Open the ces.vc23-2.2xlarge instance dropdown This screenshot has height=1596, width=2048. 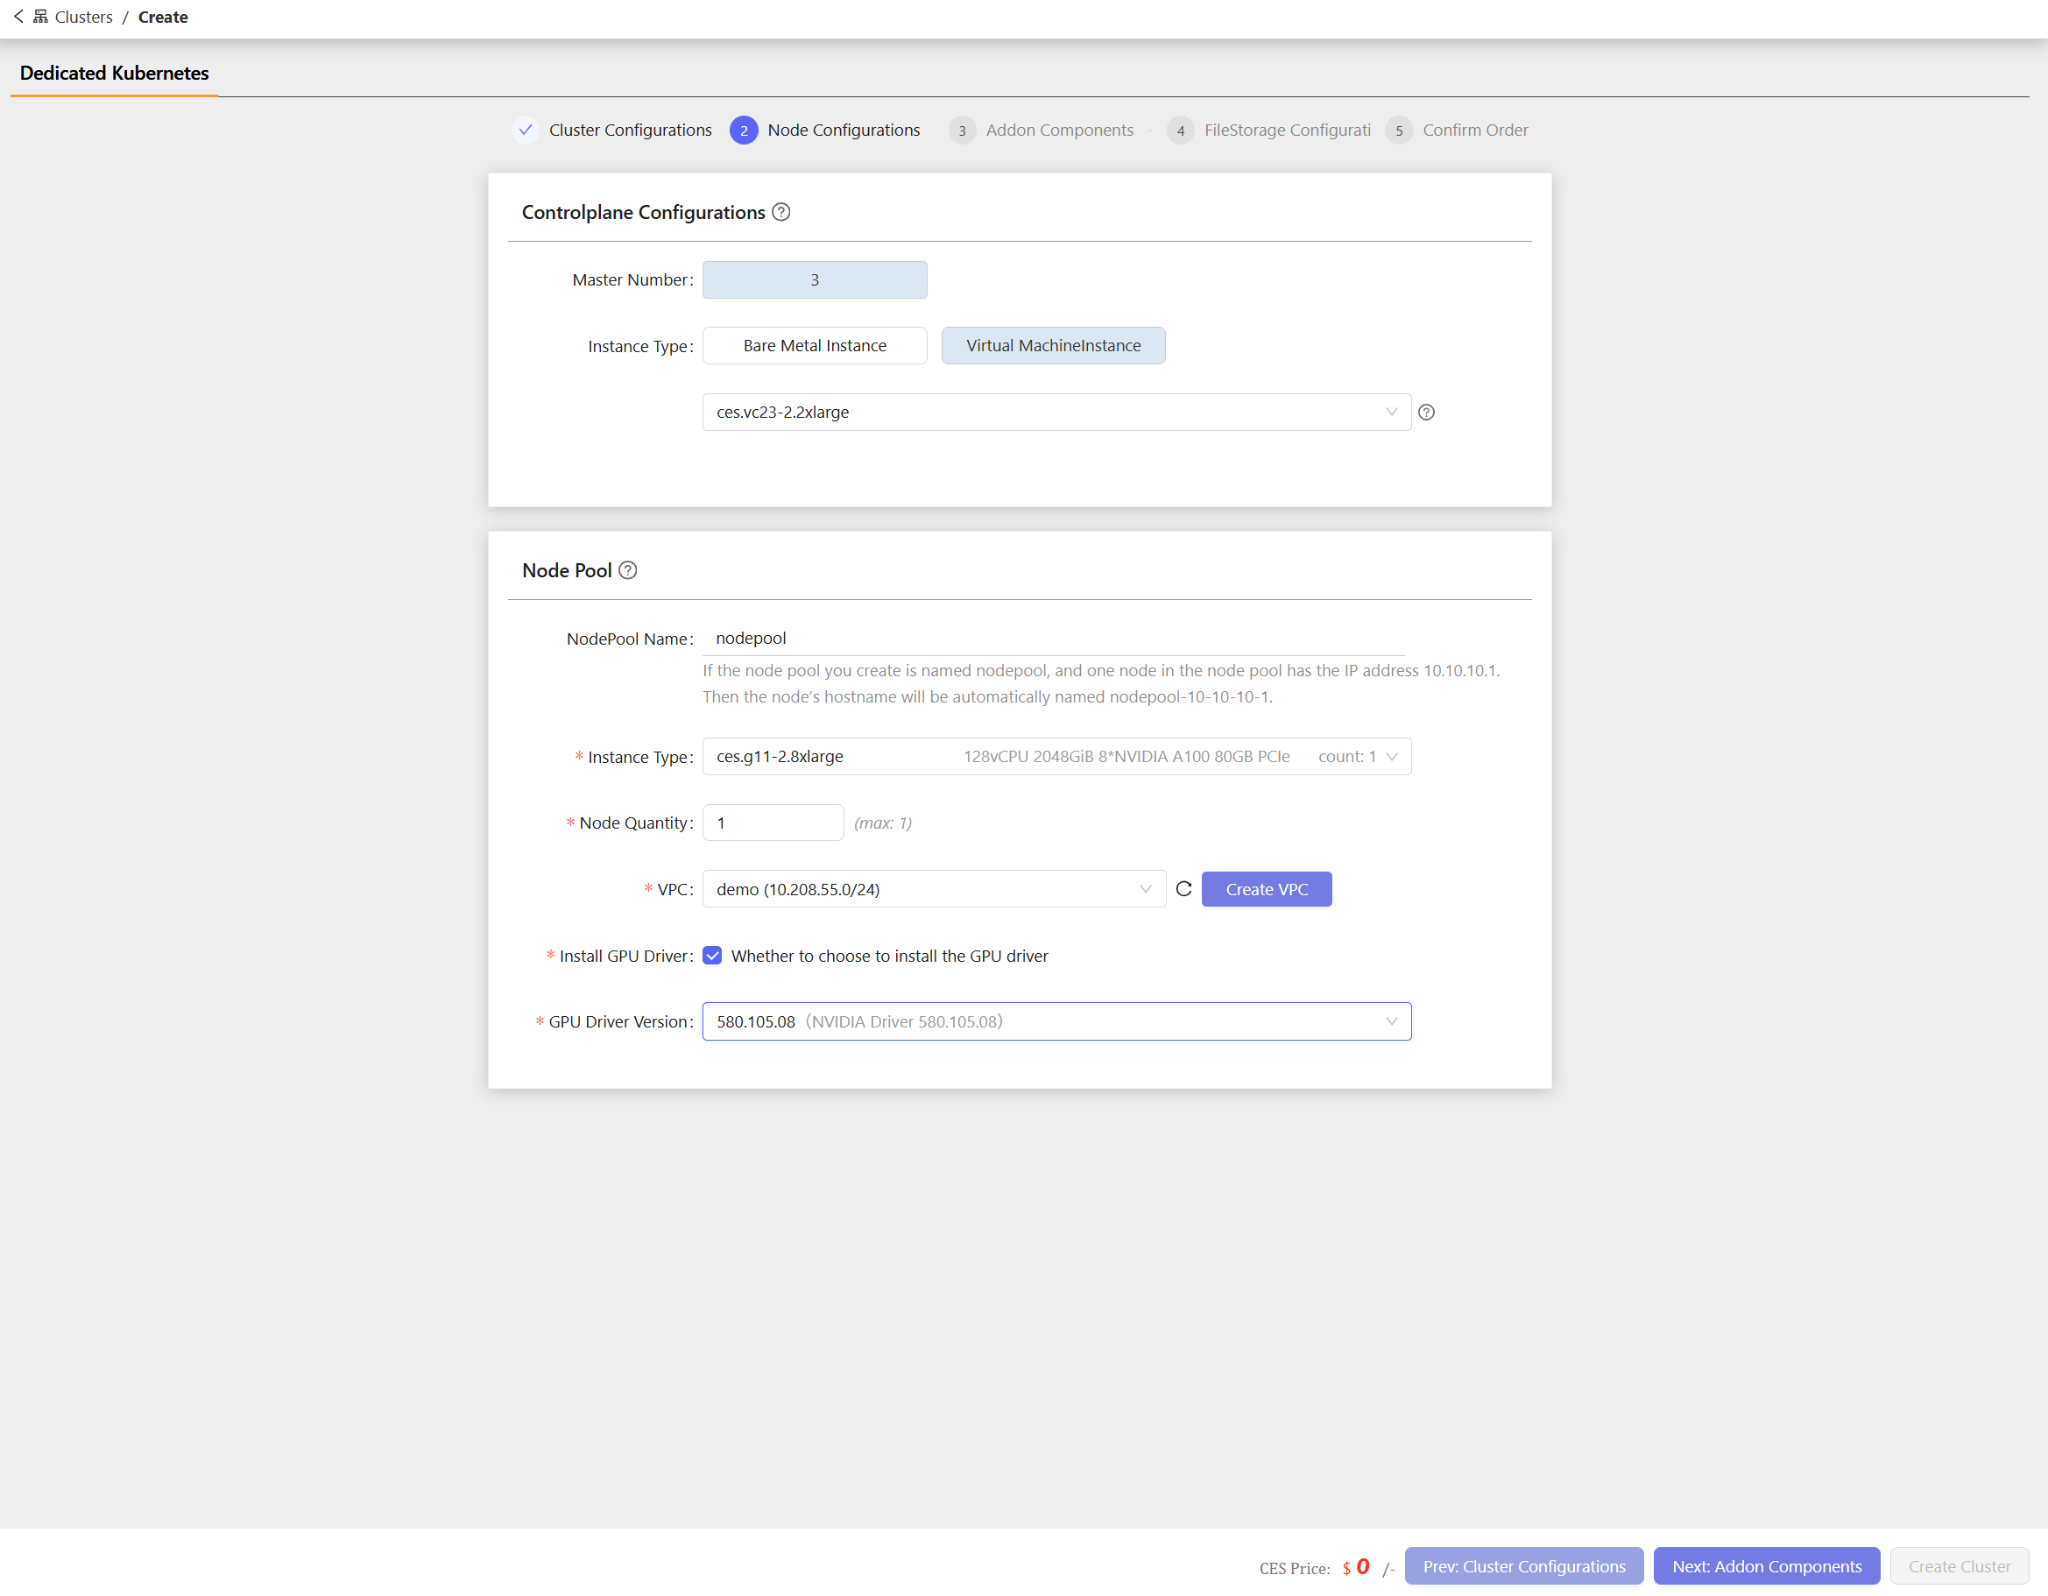[1056, 412]
